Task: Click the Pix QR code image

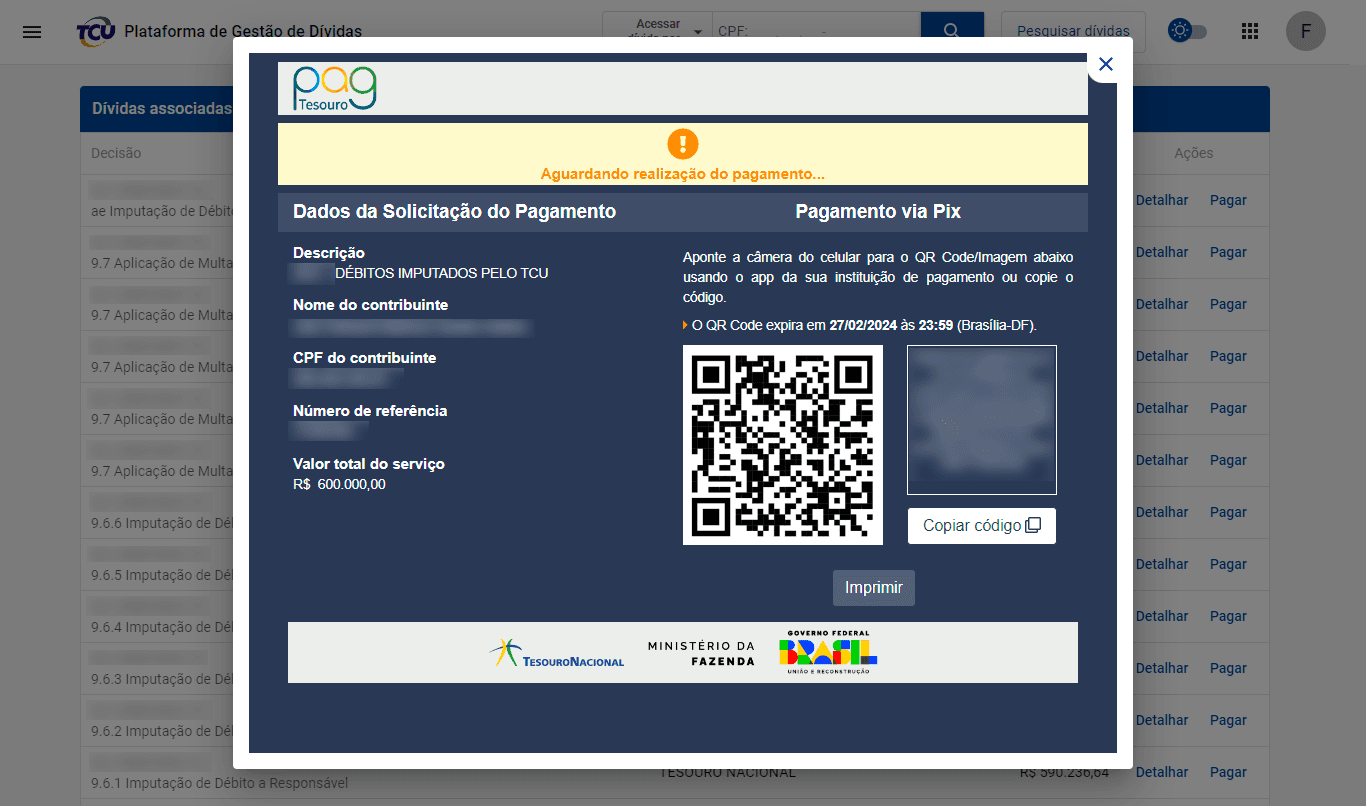Action: click(x=782, y=445)
